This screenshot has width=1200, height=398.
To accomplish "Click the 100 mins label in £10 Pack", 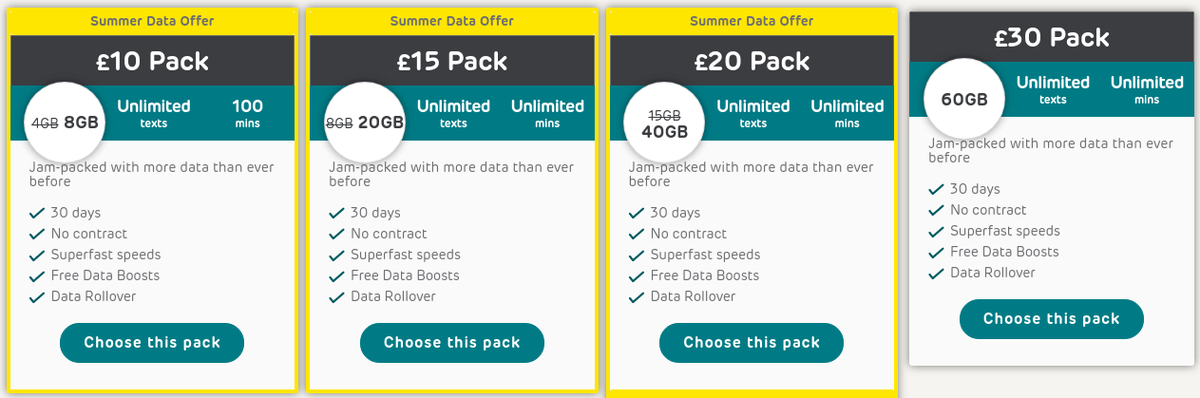I will tap(247, 113).
